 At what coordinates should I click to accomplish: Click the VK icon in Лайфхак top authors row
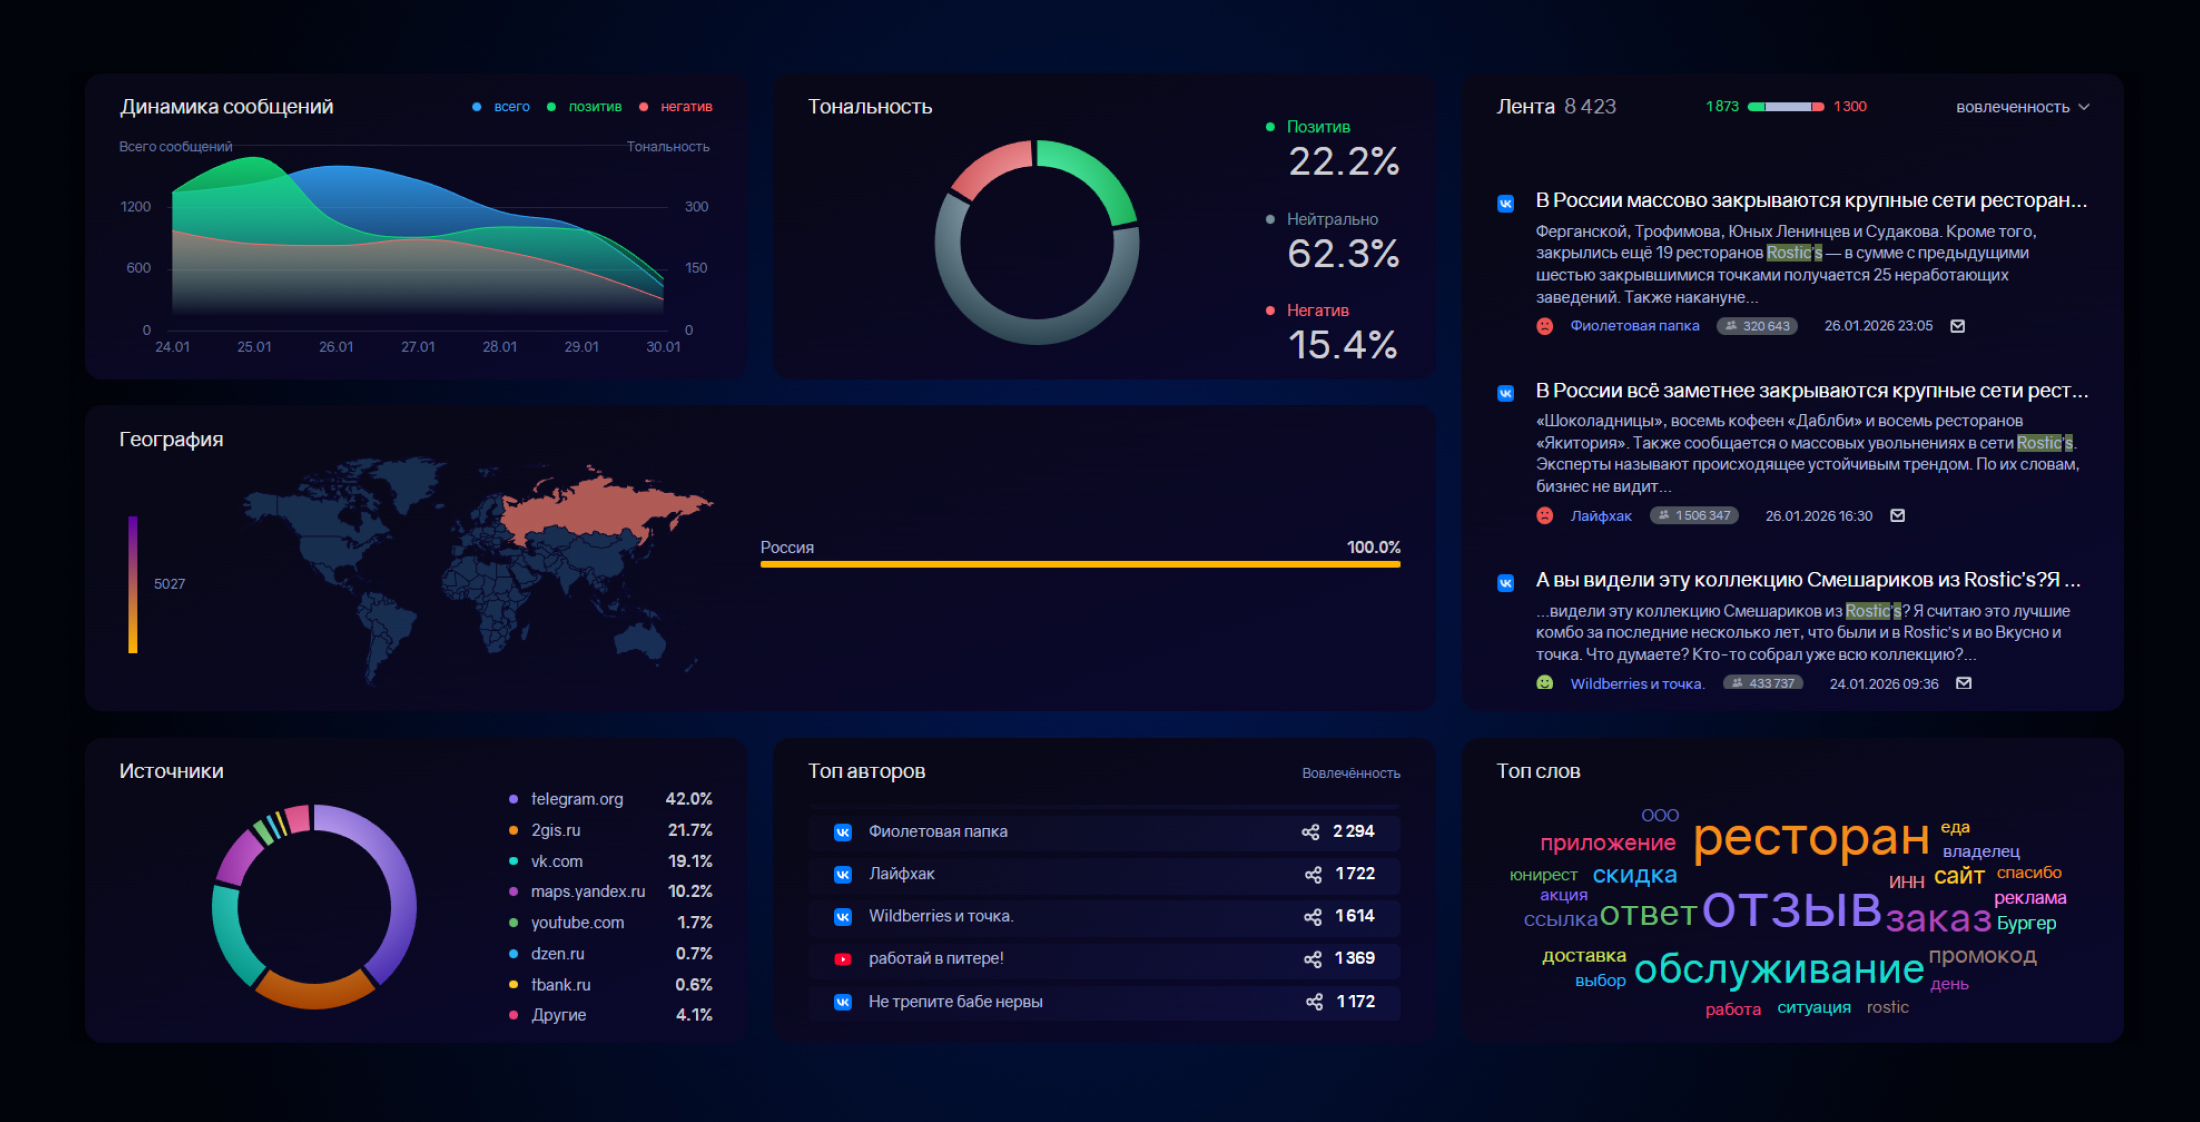click(x=843, y=875)
